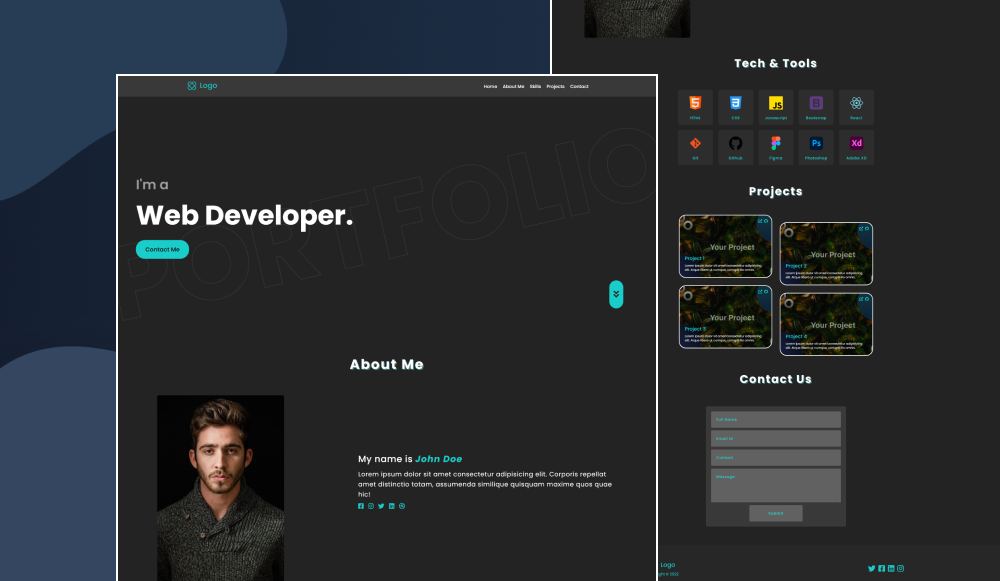
Task: Open Instagram from the footer social icons
Action: 900,567
